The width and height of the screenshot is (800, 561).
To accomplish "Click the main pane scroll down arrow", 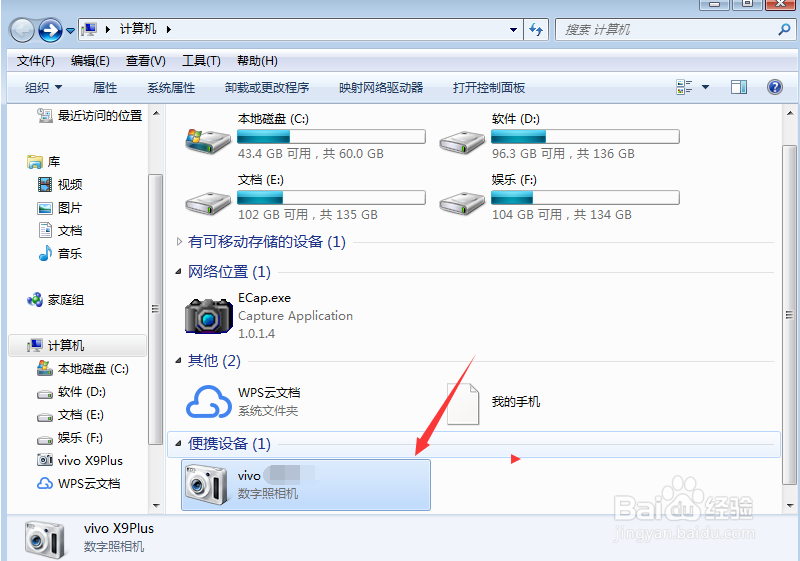I will 790,506.
